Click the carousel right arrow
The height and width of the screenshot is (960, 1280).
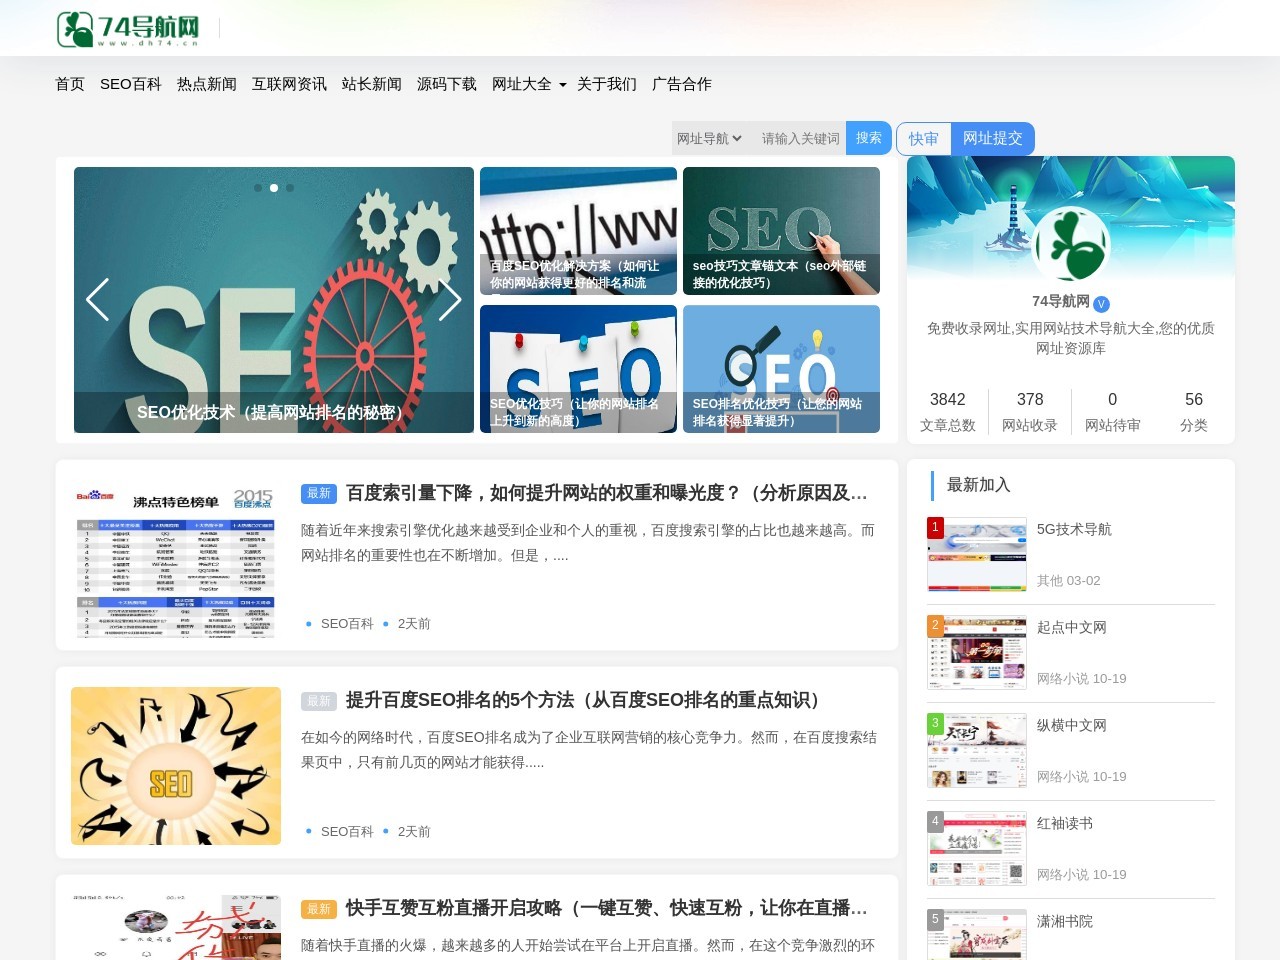tap(450, 299)
